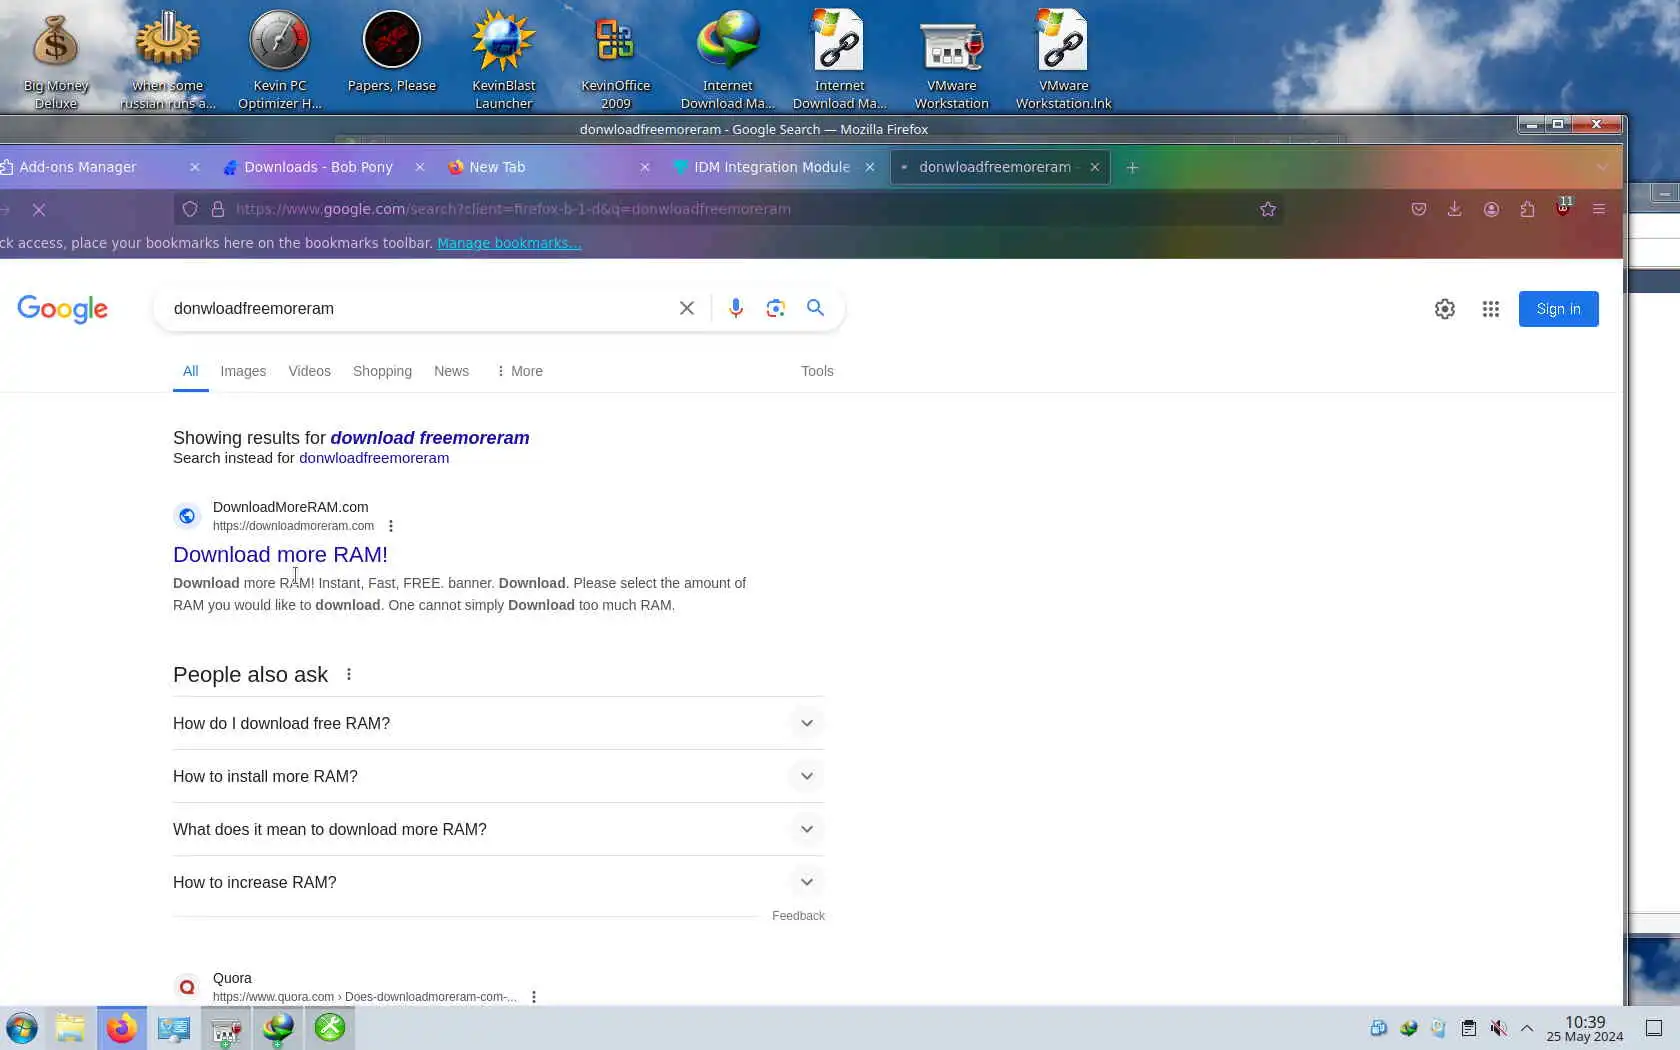The width and height of the screenshot is (1680, 1050).
Task: Open the Firefox hamburger application menu
Action: click(x=1599, y=209)
